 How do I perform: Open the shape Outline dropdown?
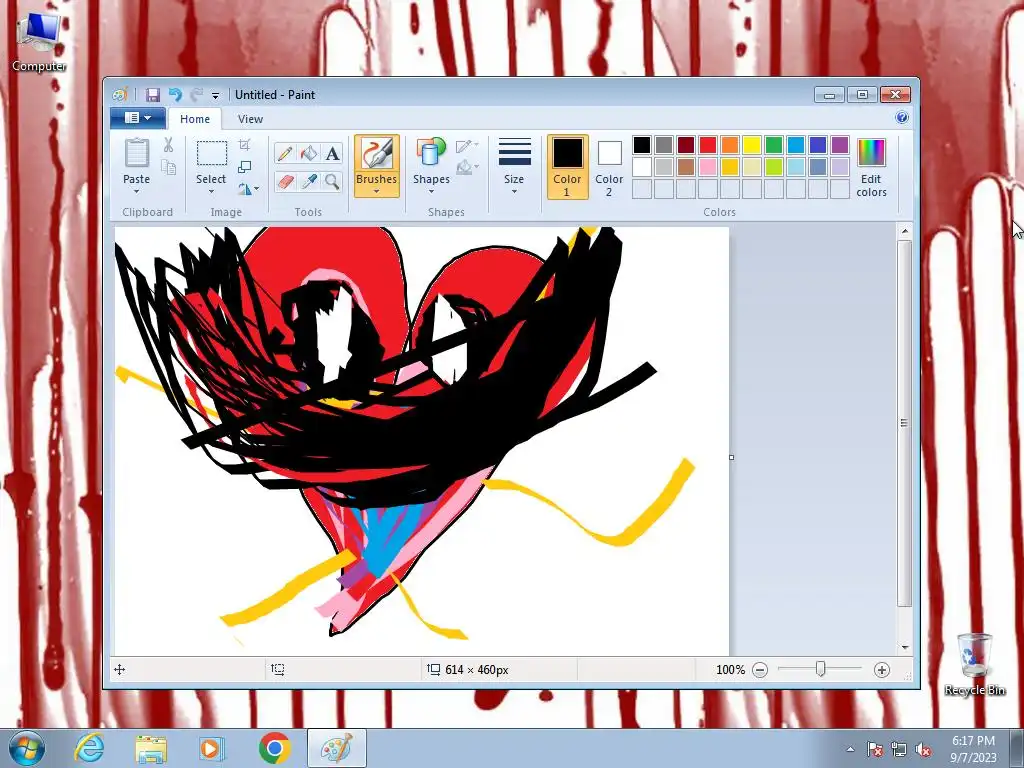click(468, 145)
